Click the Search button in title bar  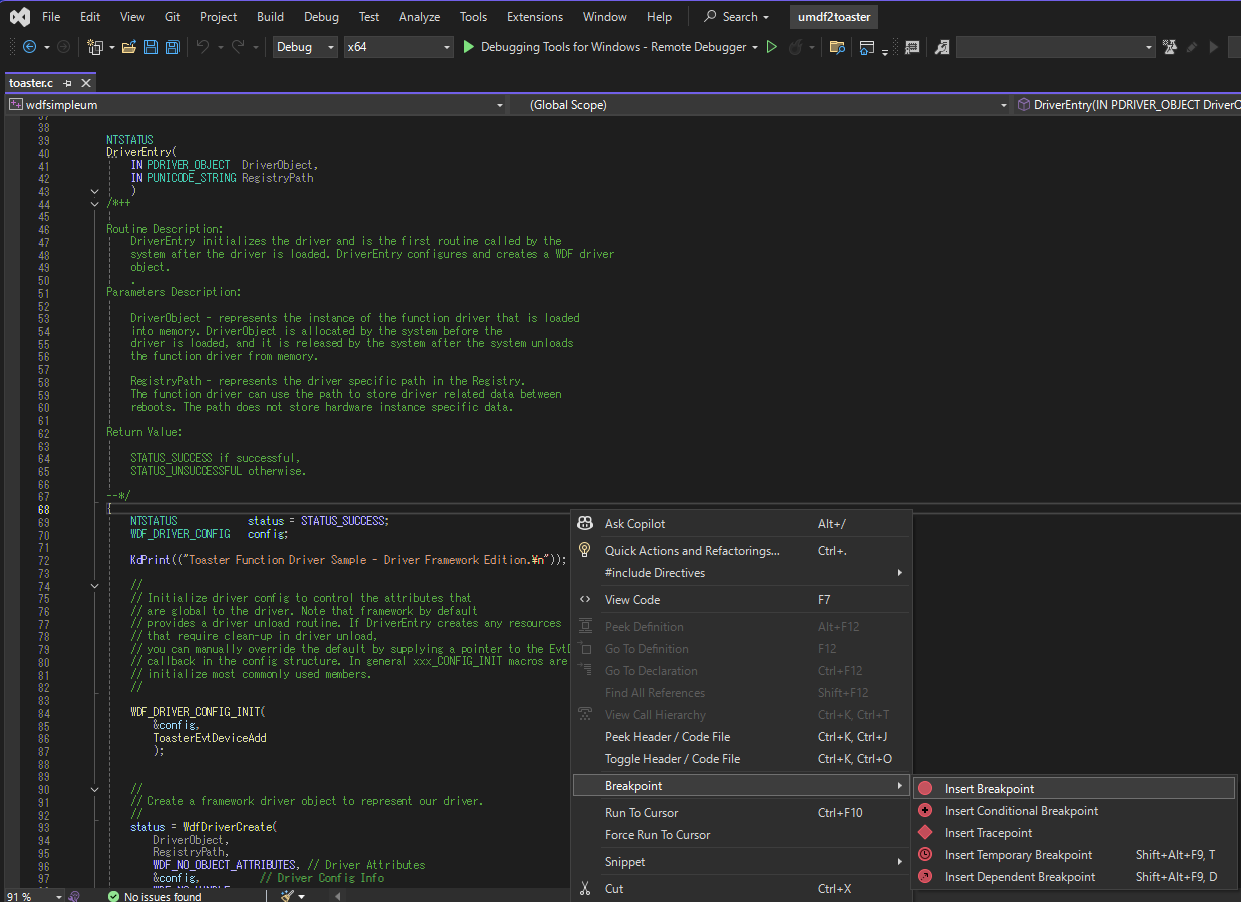tap(736, 17)
